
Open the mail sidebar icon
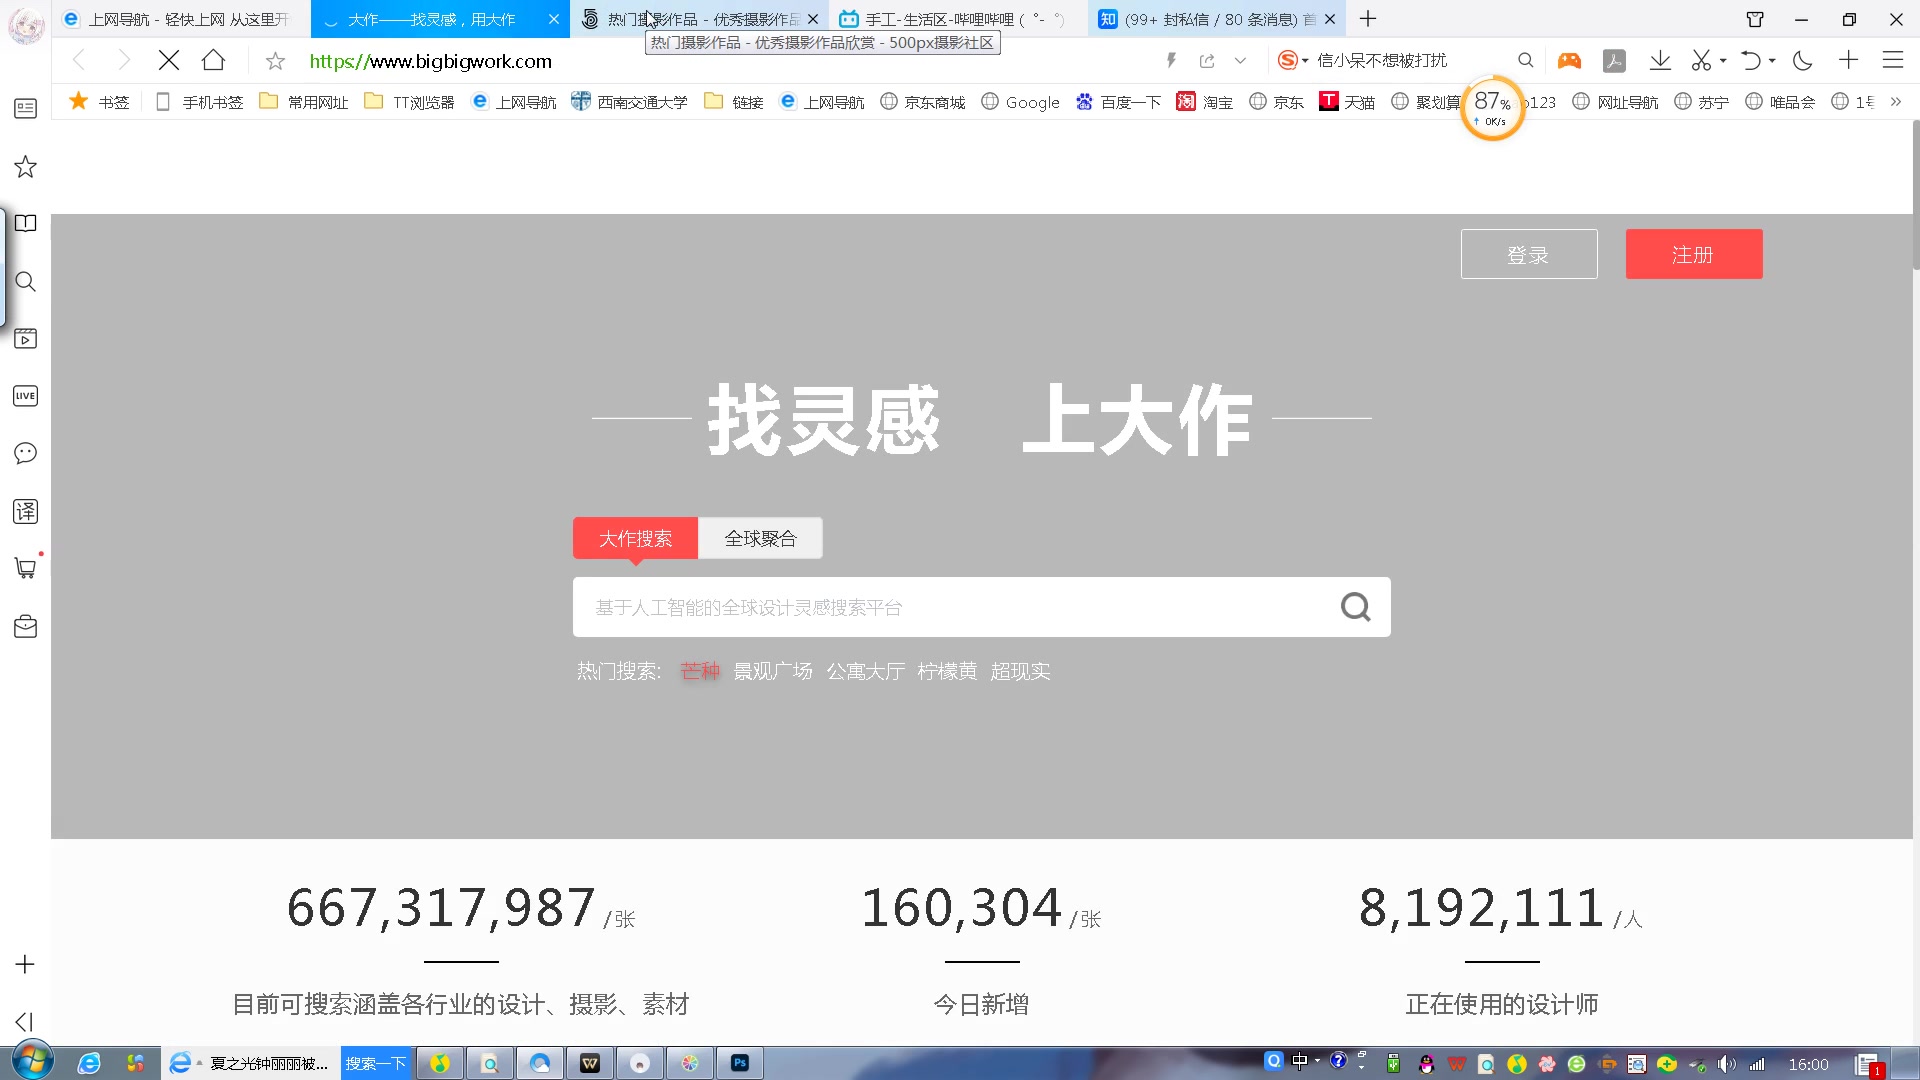click(25, 626)
